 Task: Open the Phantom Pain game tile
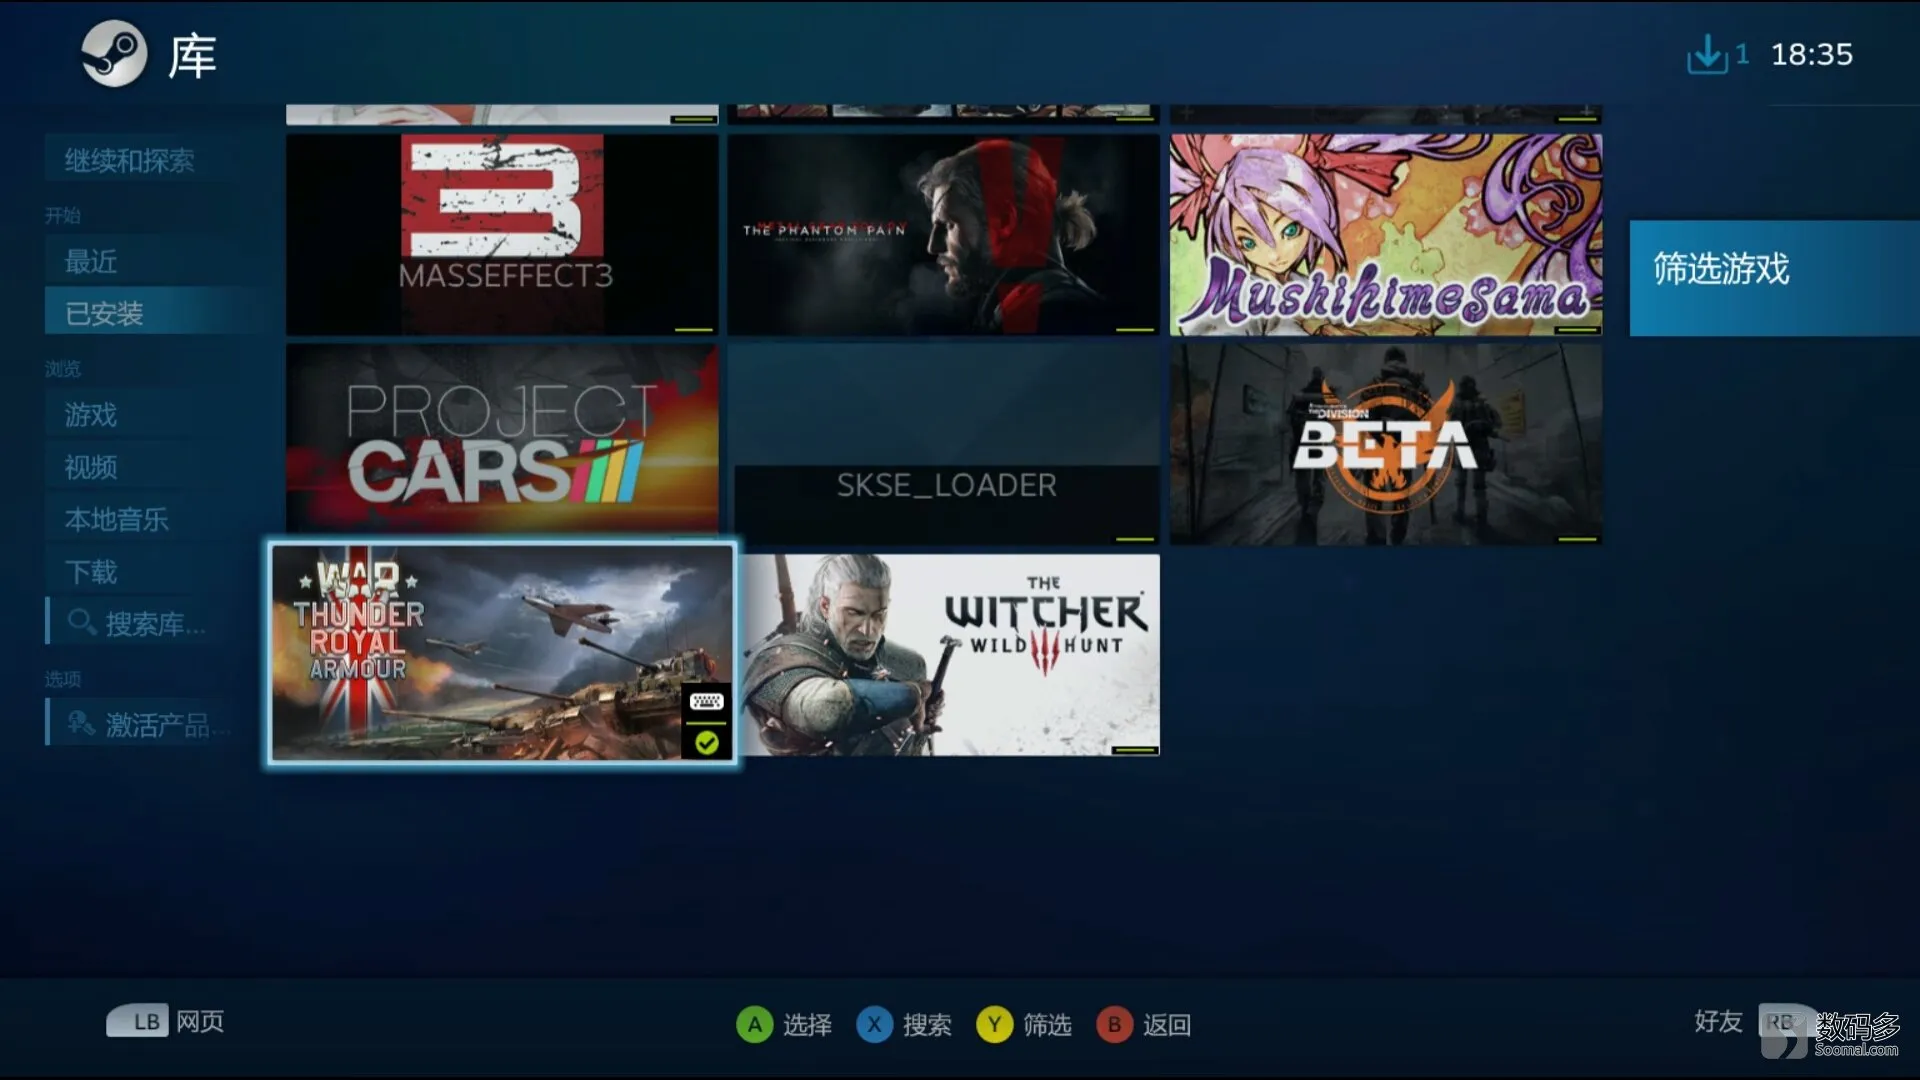943,235
